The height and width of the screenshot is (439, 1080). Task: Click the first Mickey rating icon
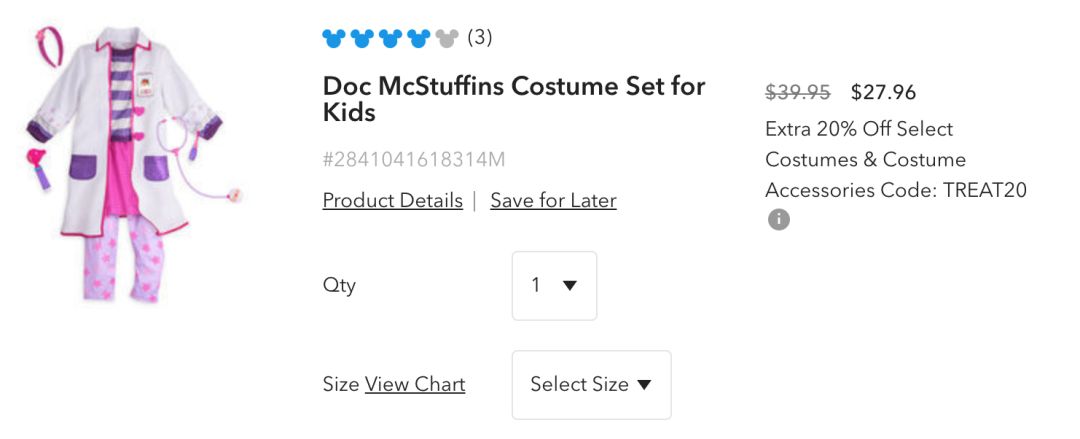pyautogui.click(x=334, y=39)
